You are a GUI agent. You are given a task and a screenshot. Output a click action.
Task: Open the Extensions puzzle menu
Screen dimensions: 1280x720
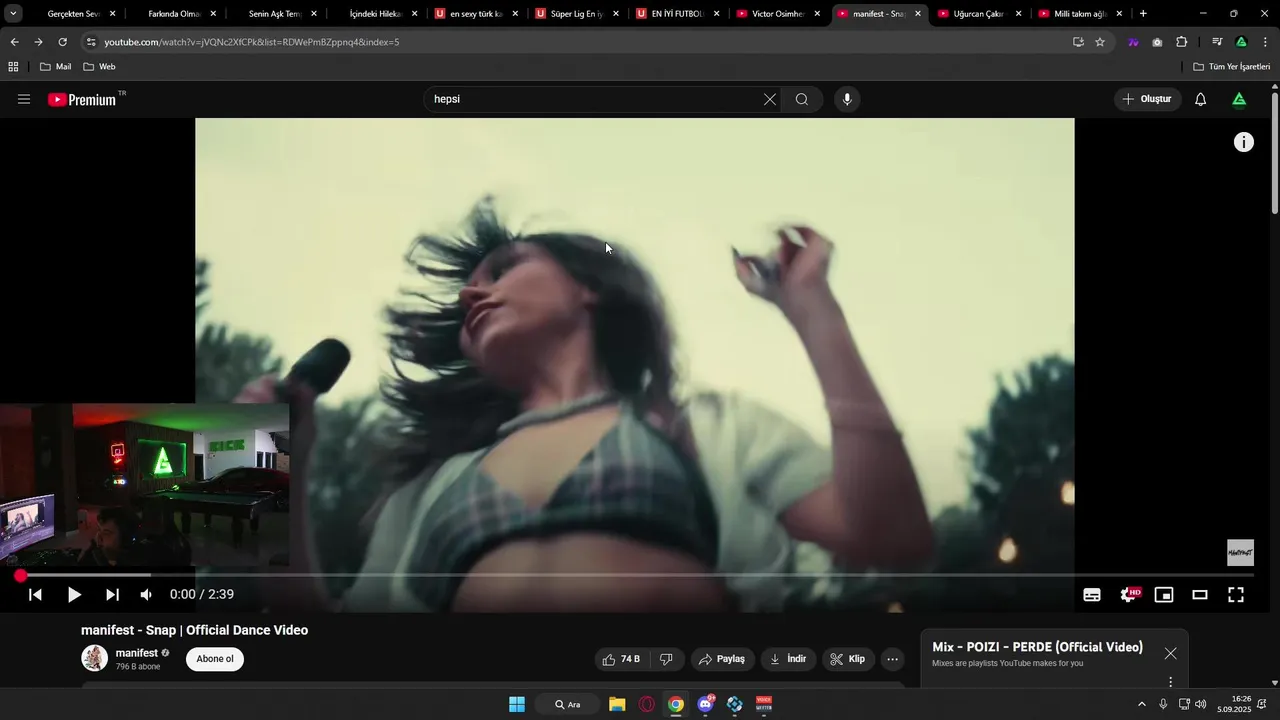(1181, 42)
